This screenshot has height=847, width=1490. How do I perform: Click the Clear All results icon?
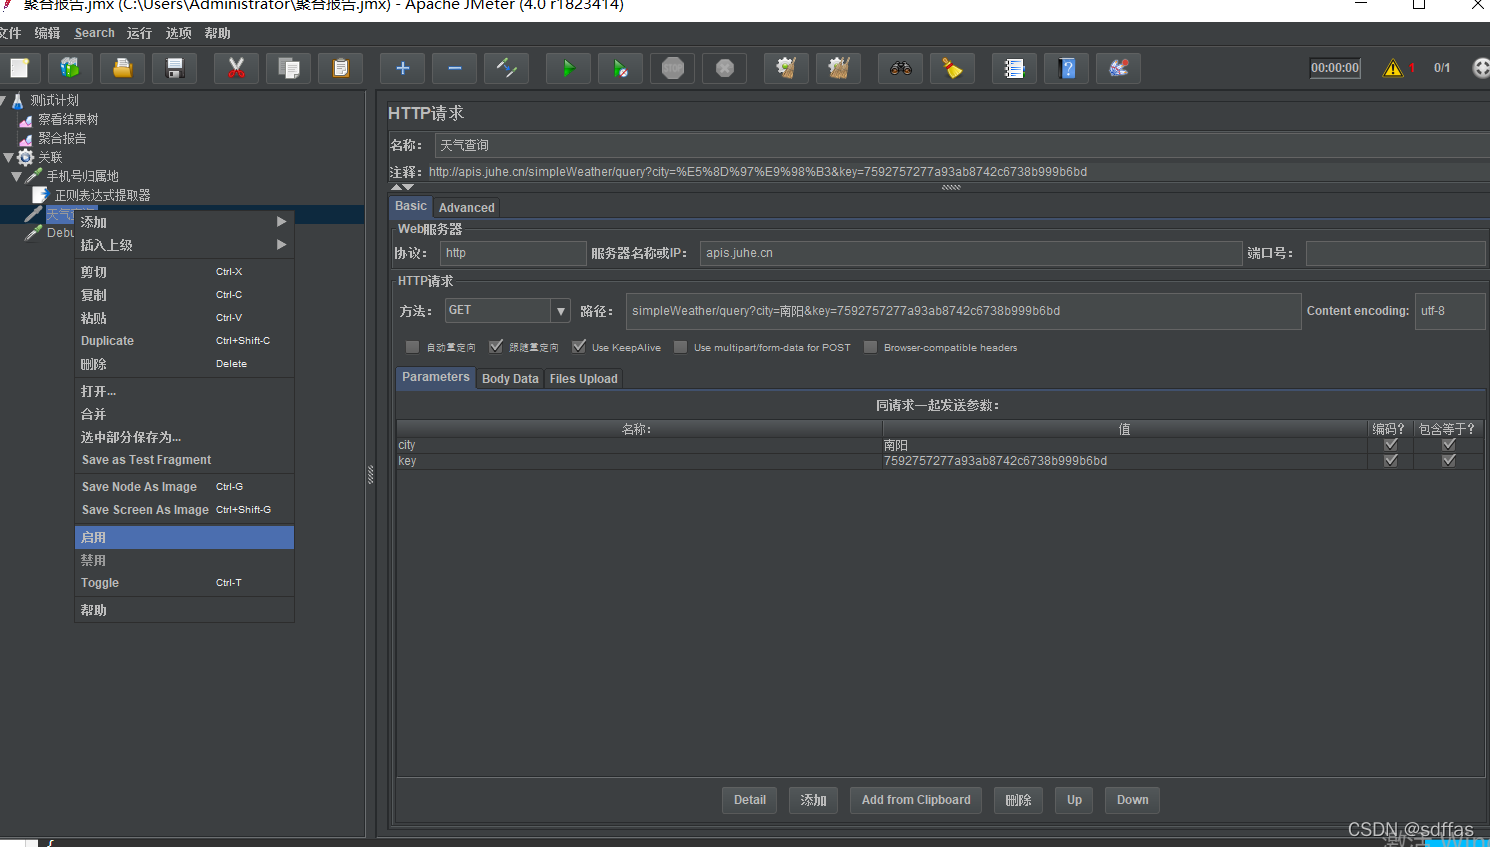pos(838,68)
